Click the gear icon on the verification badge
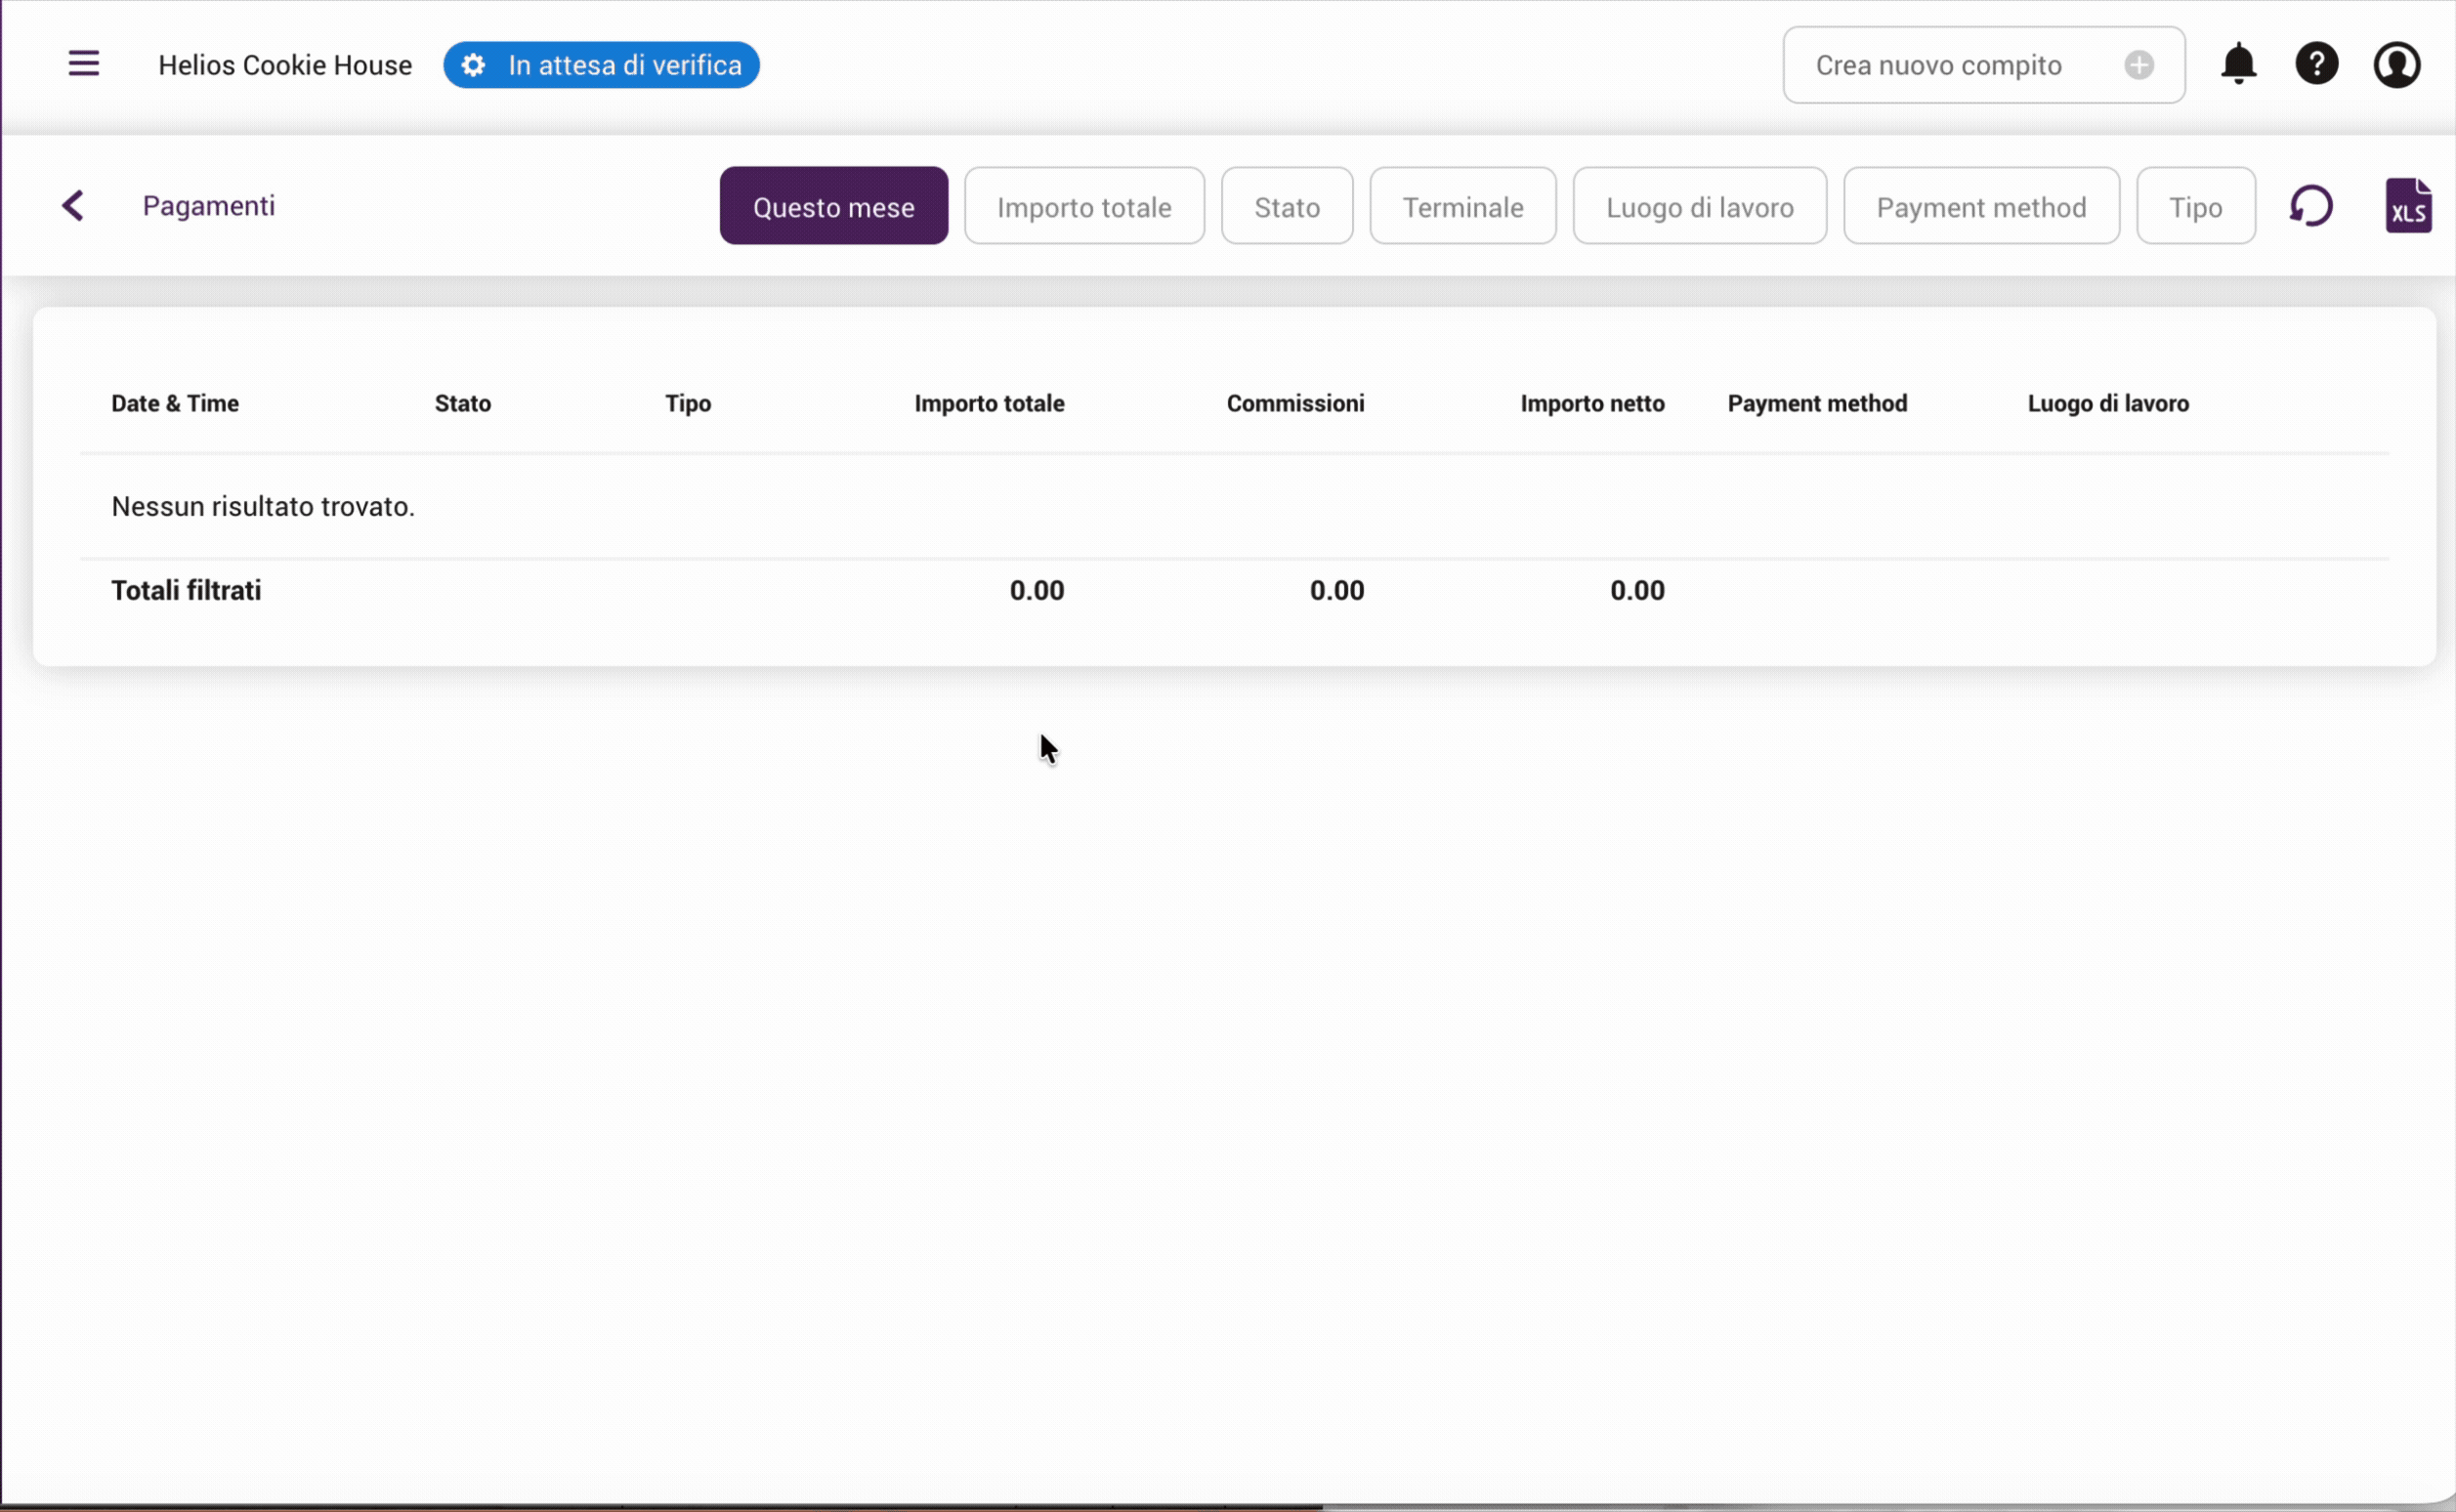 point(472,64)
